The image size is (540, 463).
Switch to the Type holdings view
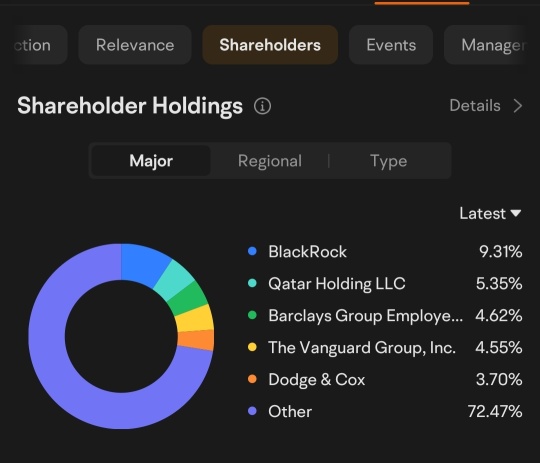click(x=388, y=161)
